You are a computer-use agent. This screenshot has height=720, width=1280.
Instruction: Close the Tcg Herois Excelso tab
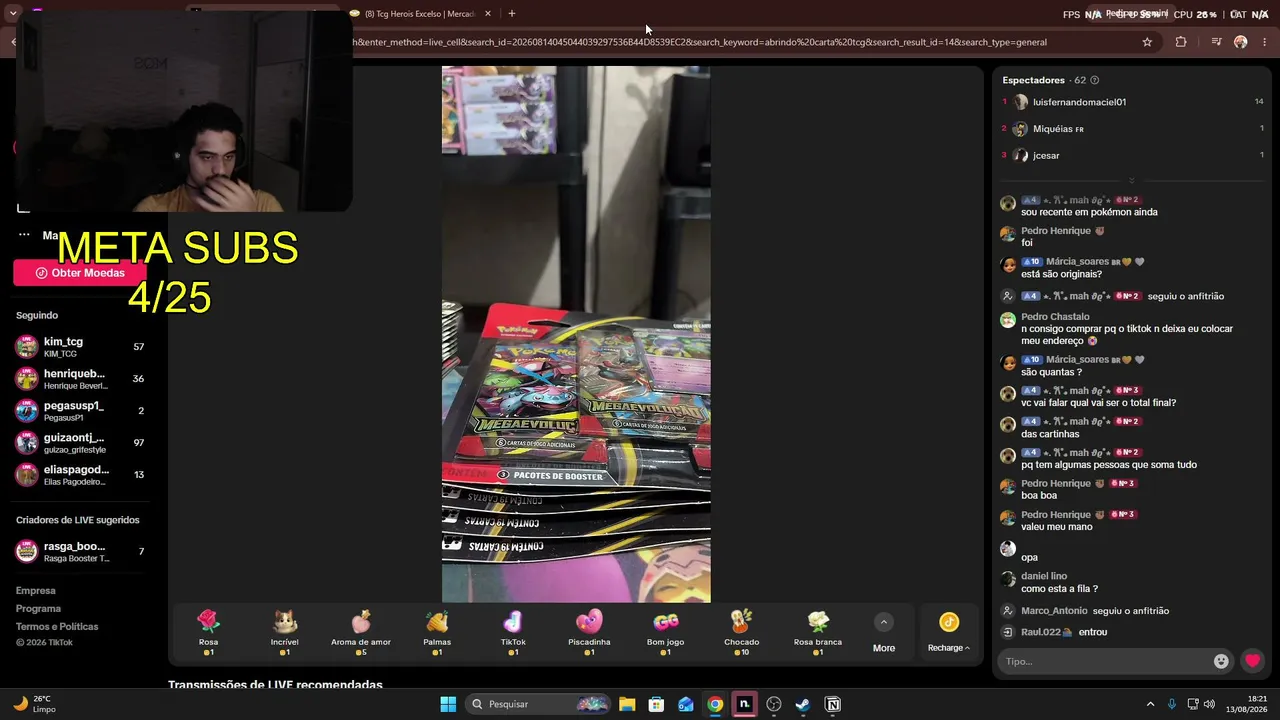[x=488, y=14]
